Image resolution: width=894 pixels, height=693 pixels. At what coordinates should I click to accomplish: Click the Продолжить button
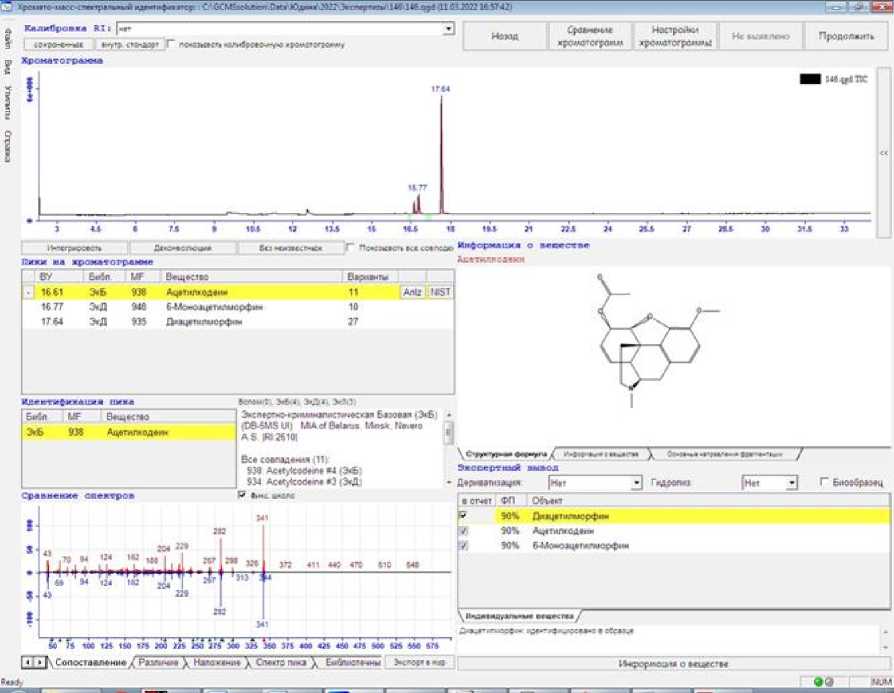coord(845,36)
